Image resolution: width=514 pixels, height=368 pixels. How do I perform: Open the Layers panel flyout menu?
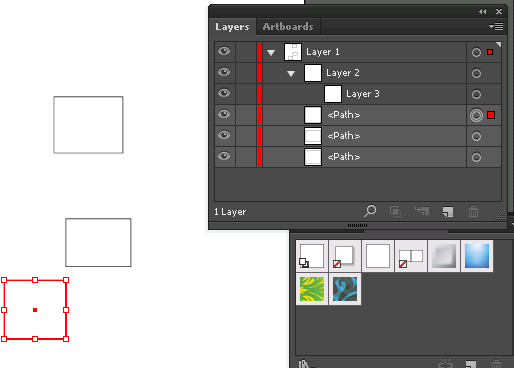[x=496, y=26]
